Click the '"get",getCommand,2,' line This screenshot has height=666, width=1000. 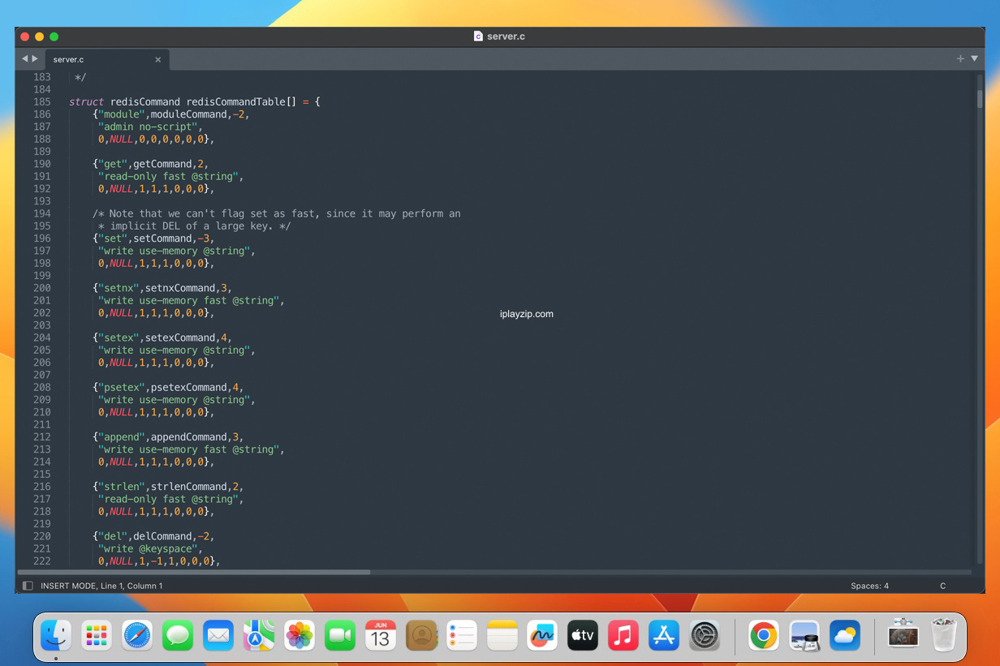point(151,164)
